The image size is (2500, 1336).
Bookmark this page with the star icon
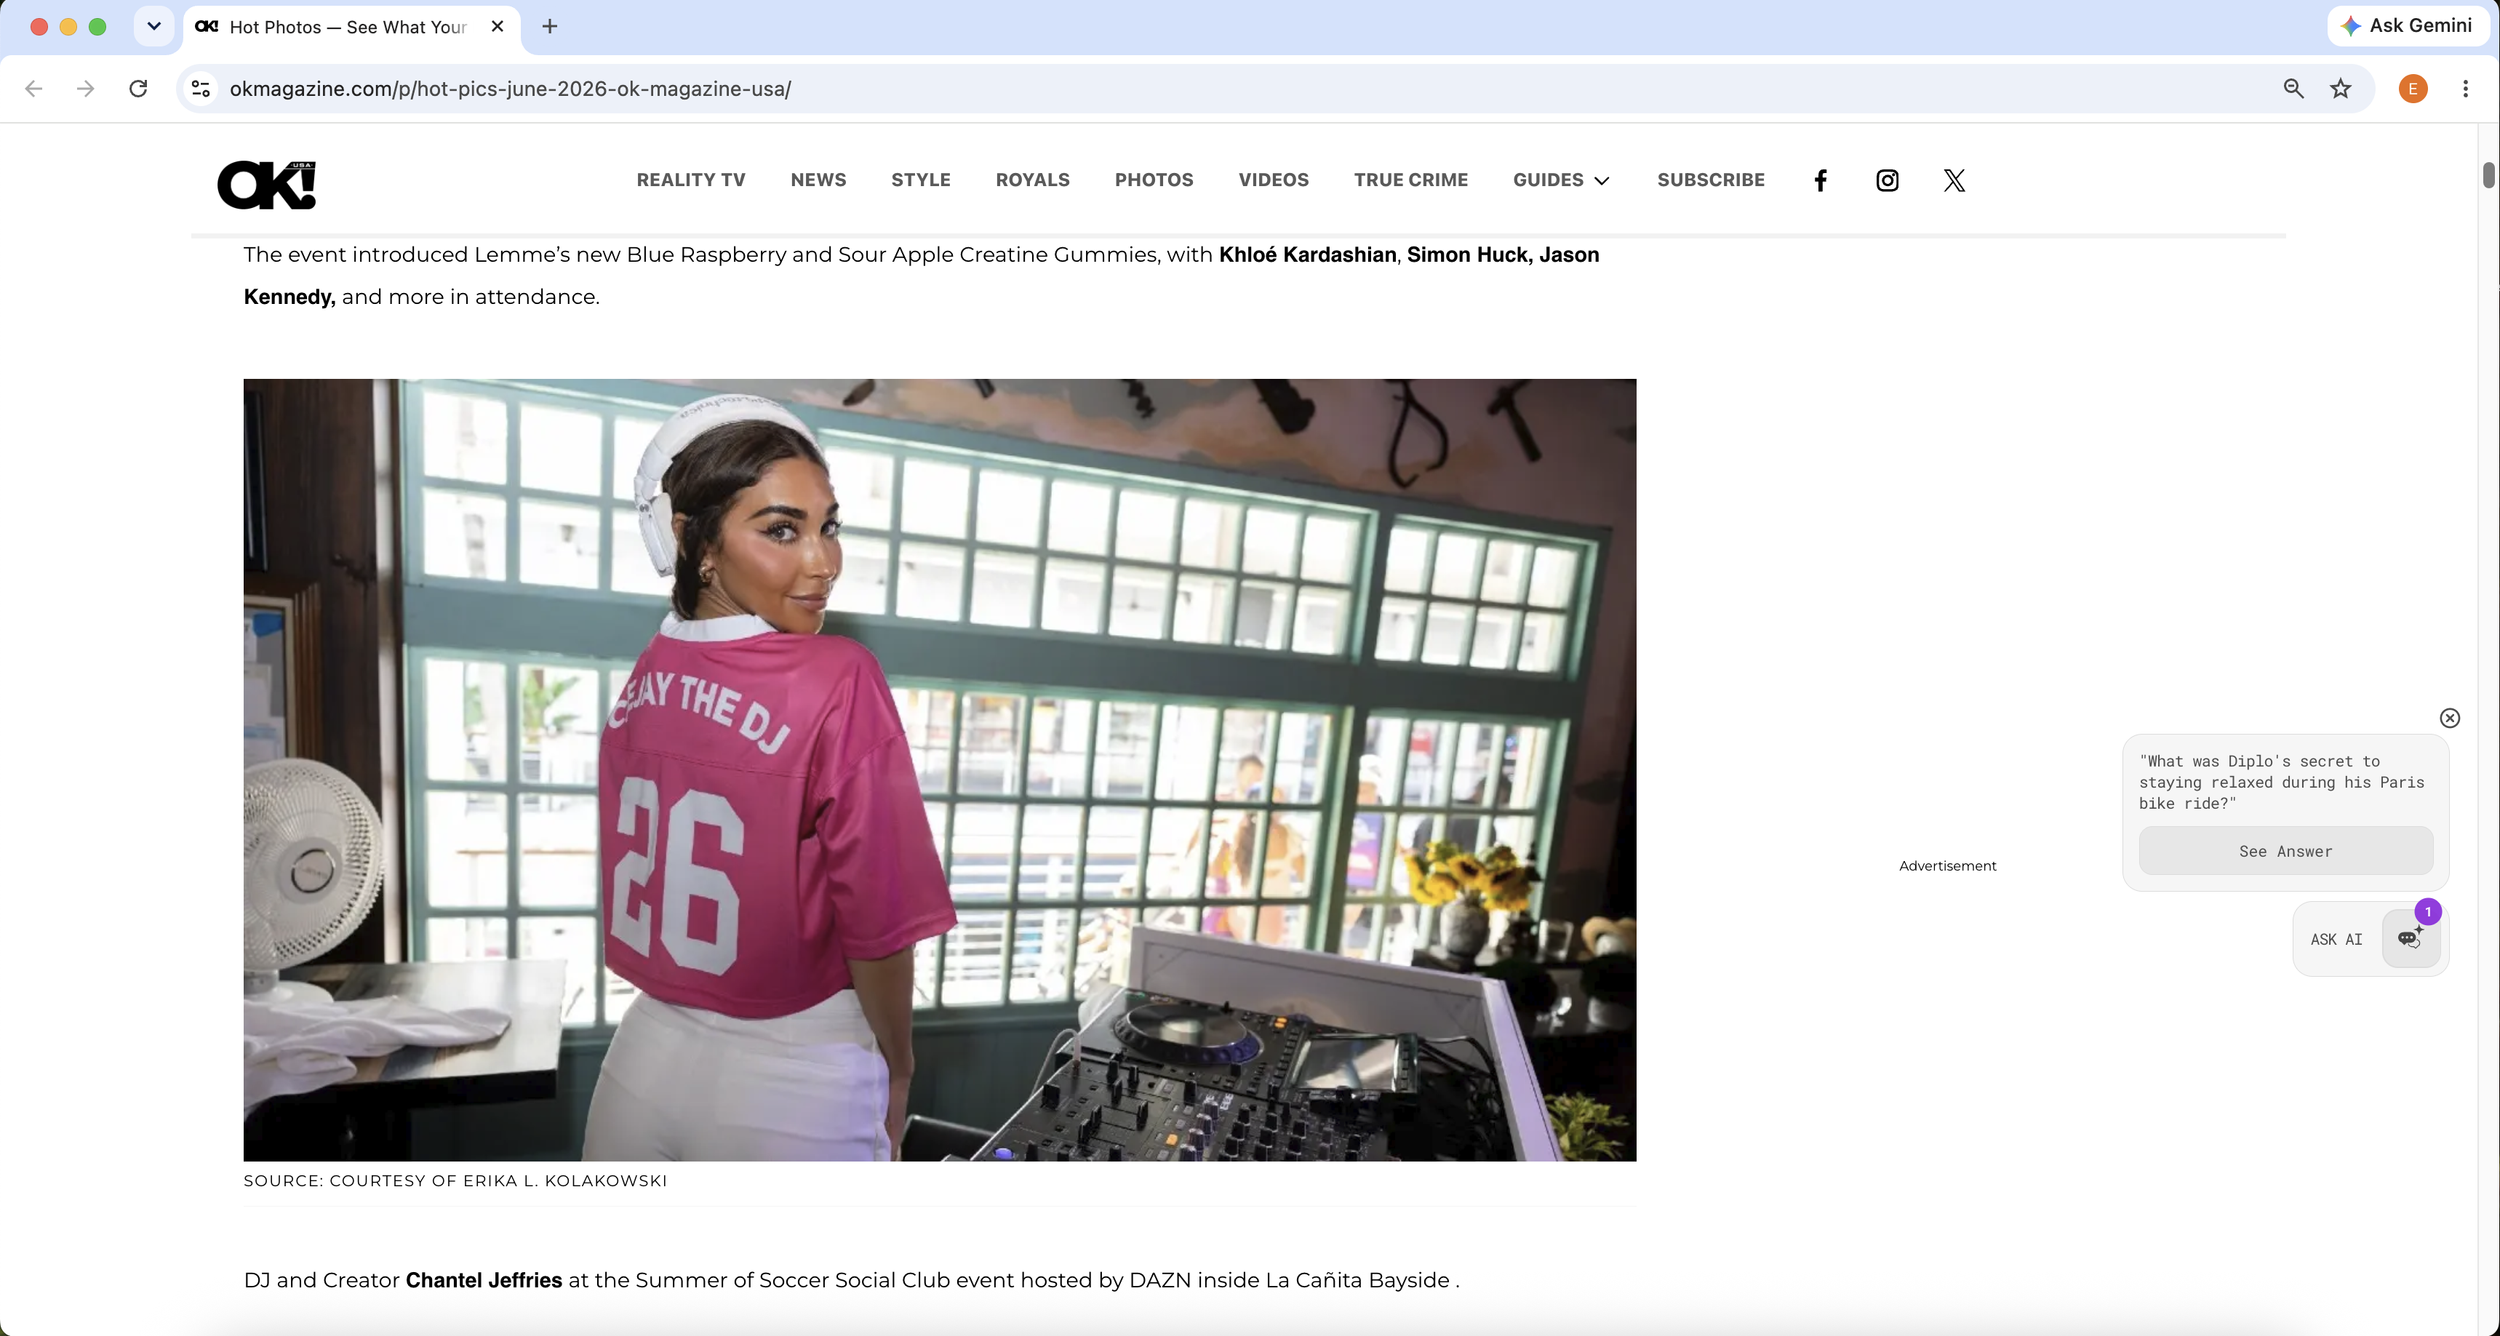(2341, 89)
